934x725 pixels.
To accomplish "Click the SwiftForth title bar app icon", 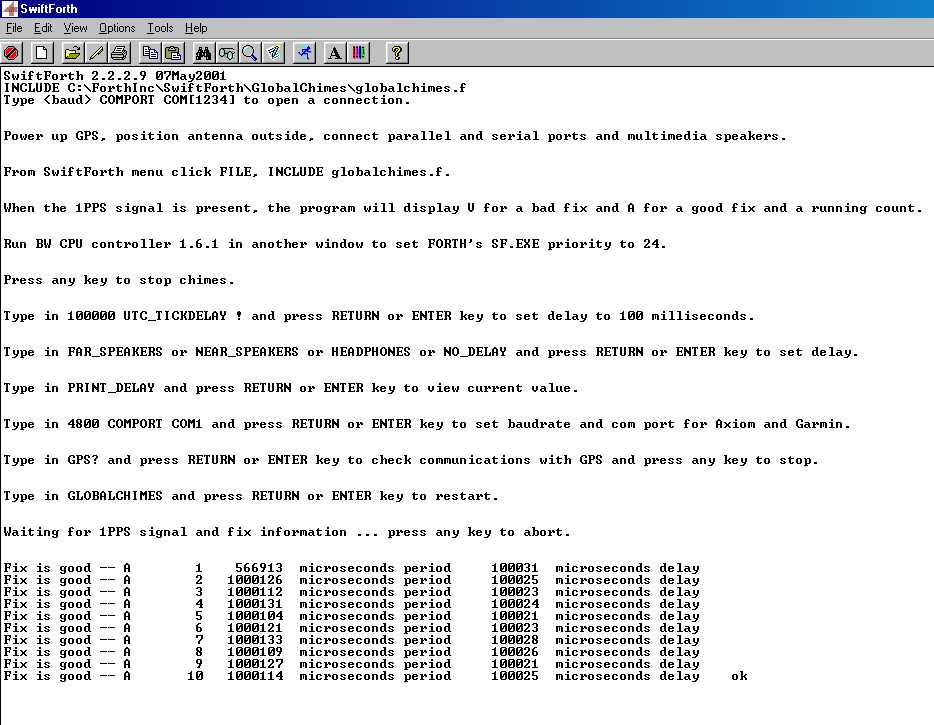I will (10, 8).
